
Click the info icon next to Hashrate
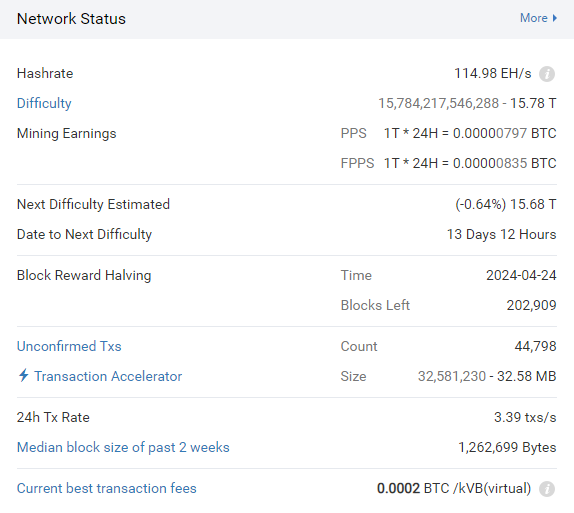(x=547, y=74)
